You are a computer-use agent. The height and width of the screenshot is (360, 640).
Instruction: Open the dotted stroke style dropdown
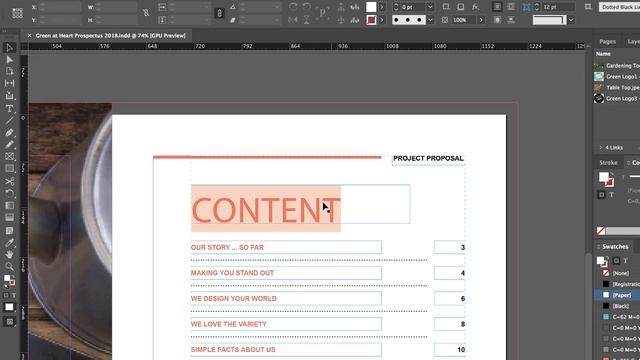430,20
